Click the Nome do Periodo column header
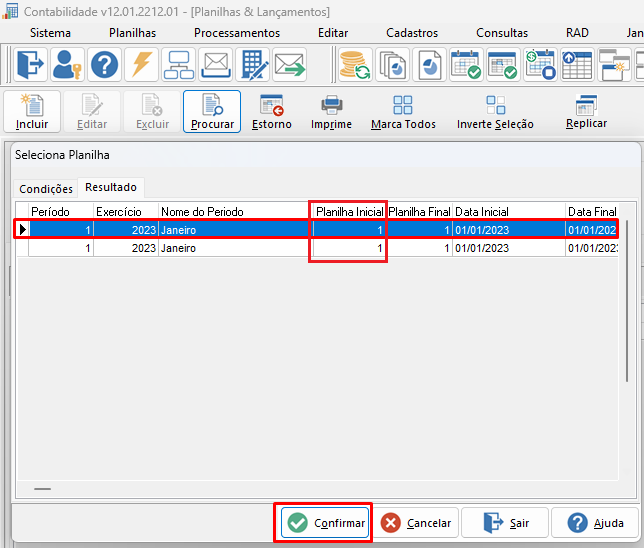Viewport: 644px width, 548px height. (234, 212)
